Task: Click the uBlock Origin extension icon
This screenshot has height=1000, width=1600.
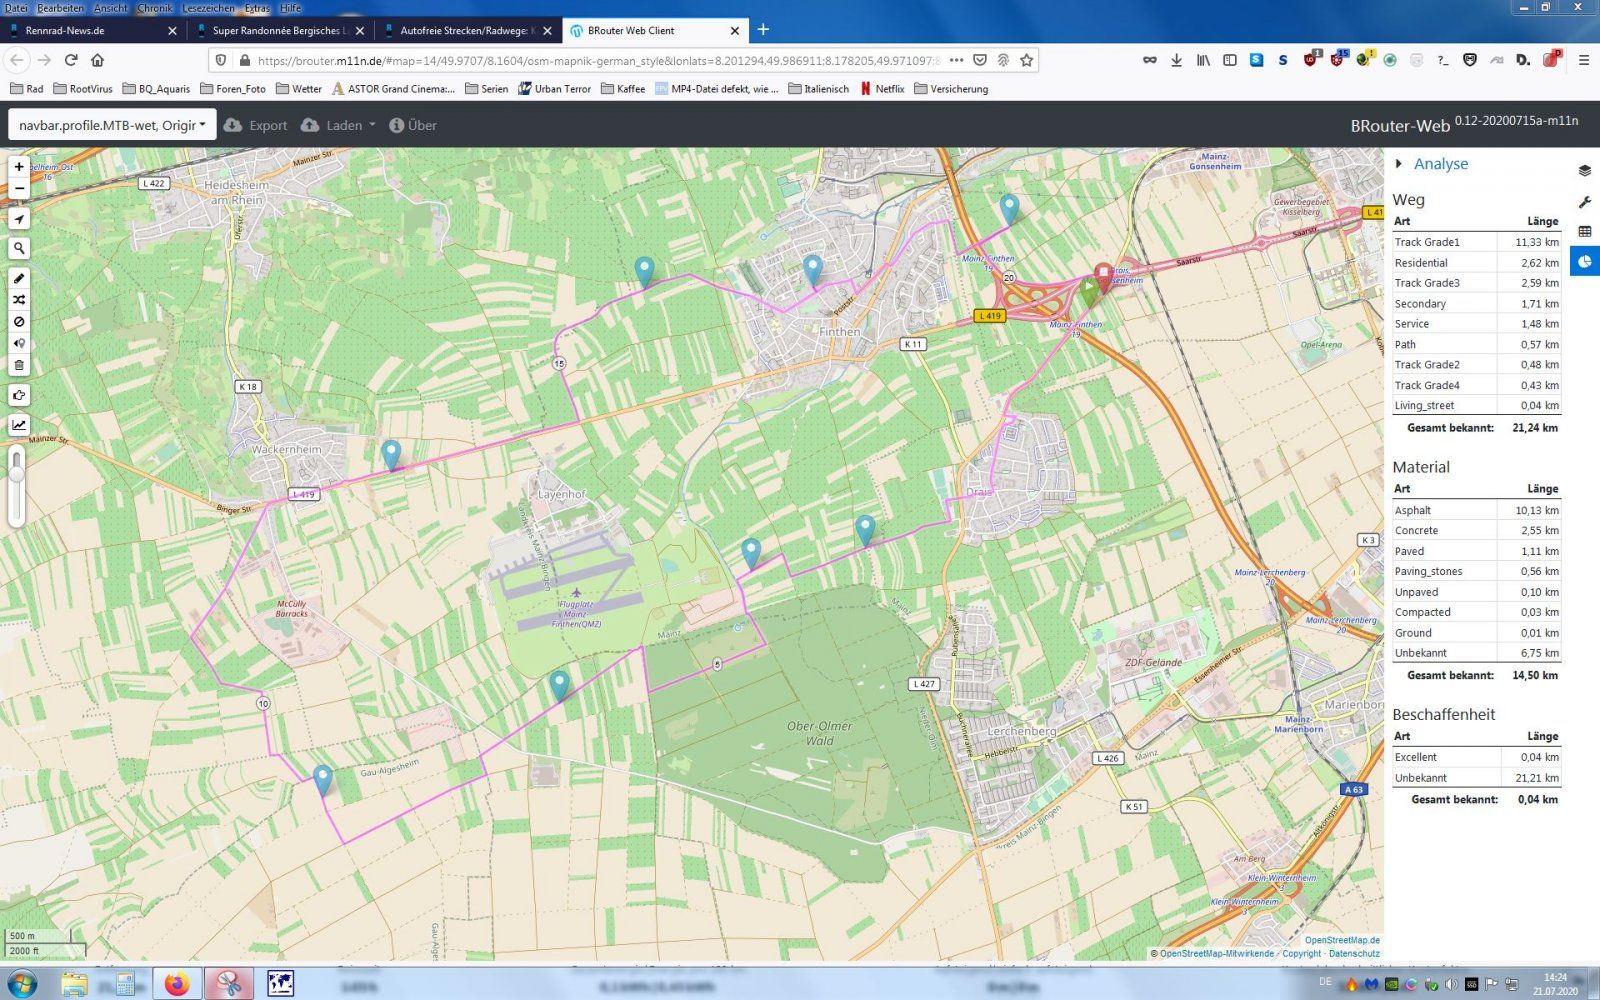Action: (1310, 60)
